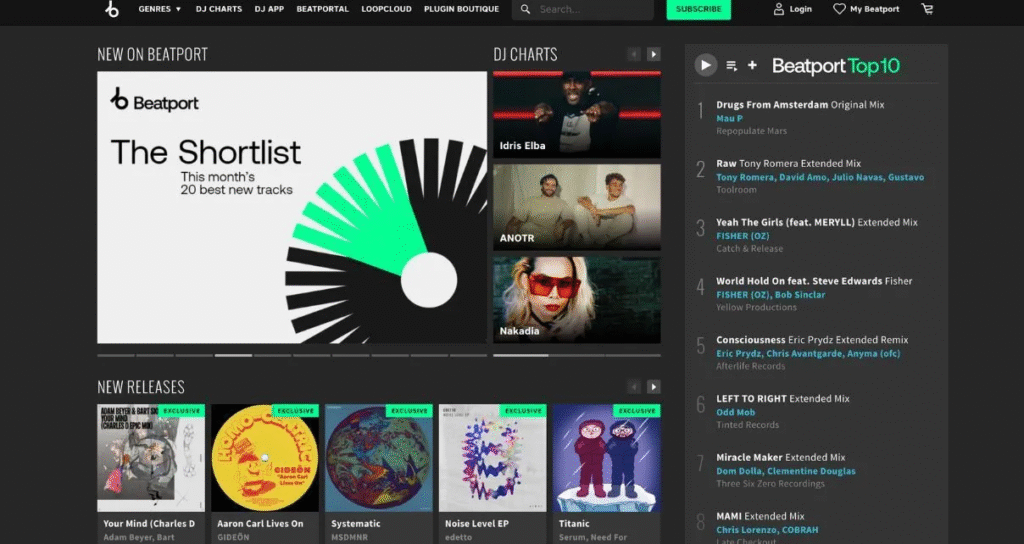The image size is (1024, 544).
Task: Open track Miracle Maker Extended Mix
Action: (x=781, y=457)
